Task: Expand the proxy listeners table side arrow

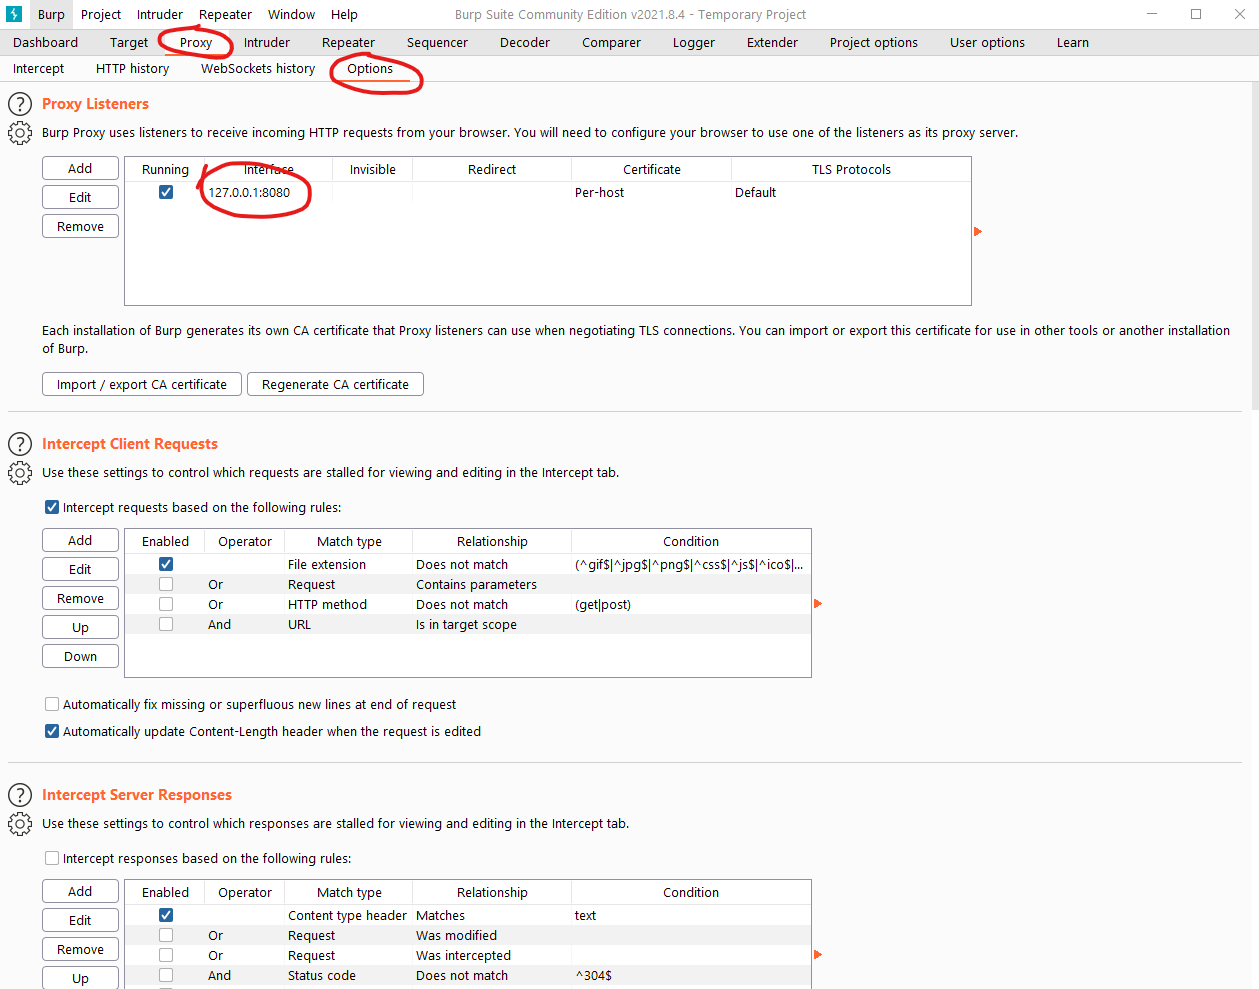Action: (x=978, y=232)
